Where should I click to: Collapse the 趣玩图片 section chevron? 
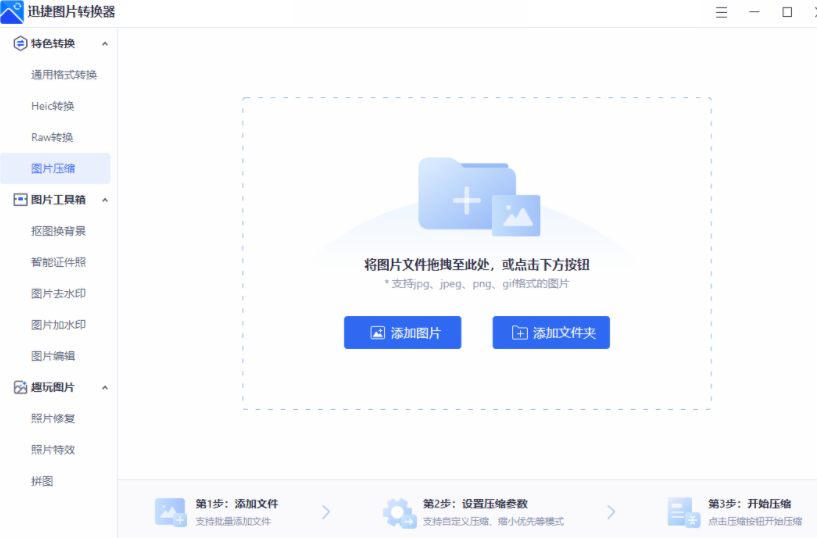[105, 387]
